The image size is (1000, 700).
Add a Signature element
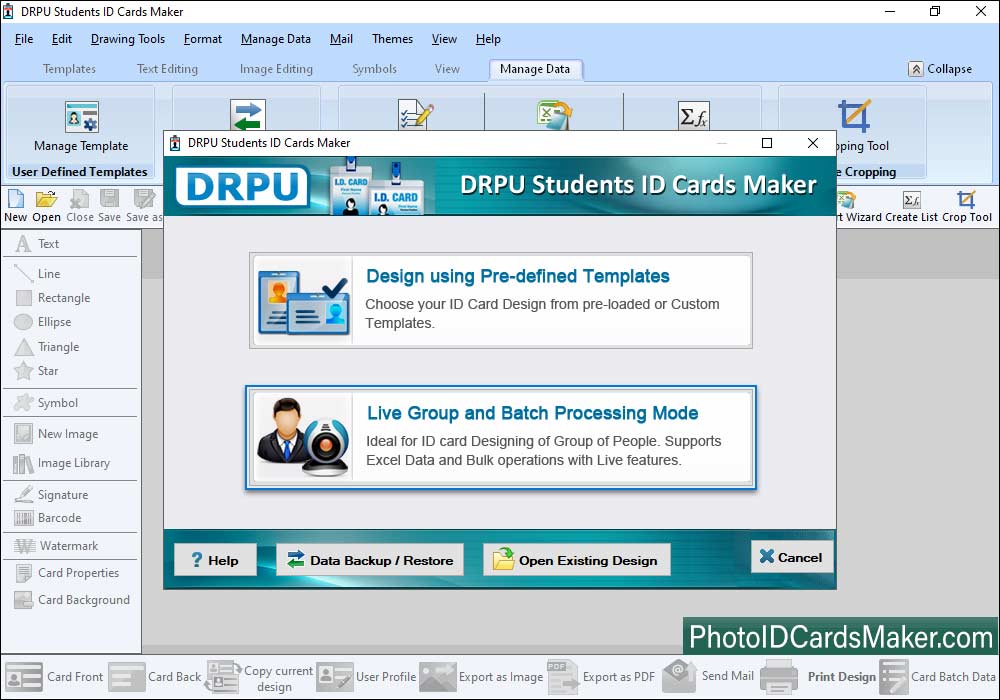(51, 495)
